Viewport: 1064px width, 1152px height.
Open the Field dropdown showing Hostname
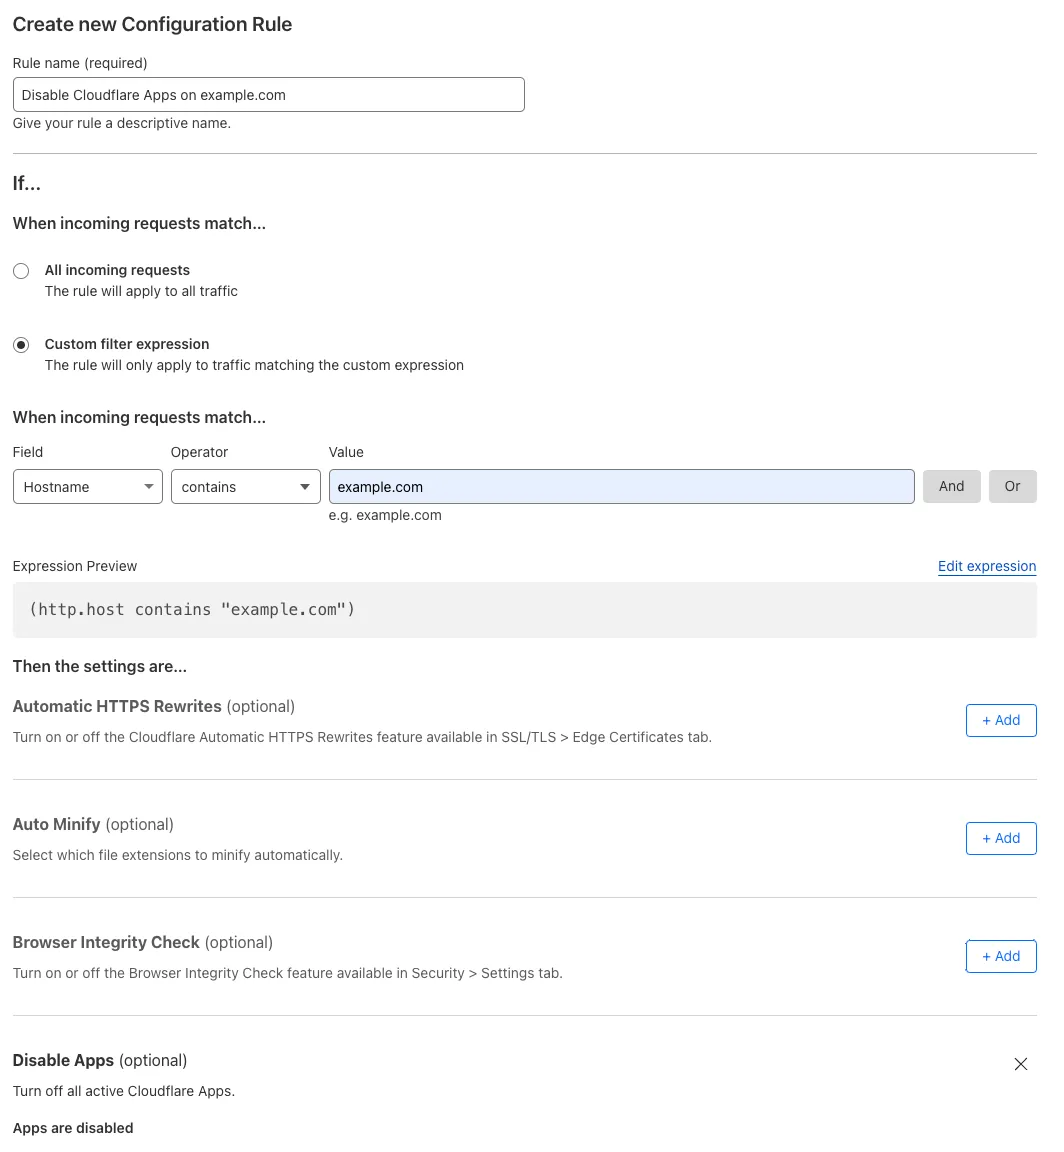point(87,487)
